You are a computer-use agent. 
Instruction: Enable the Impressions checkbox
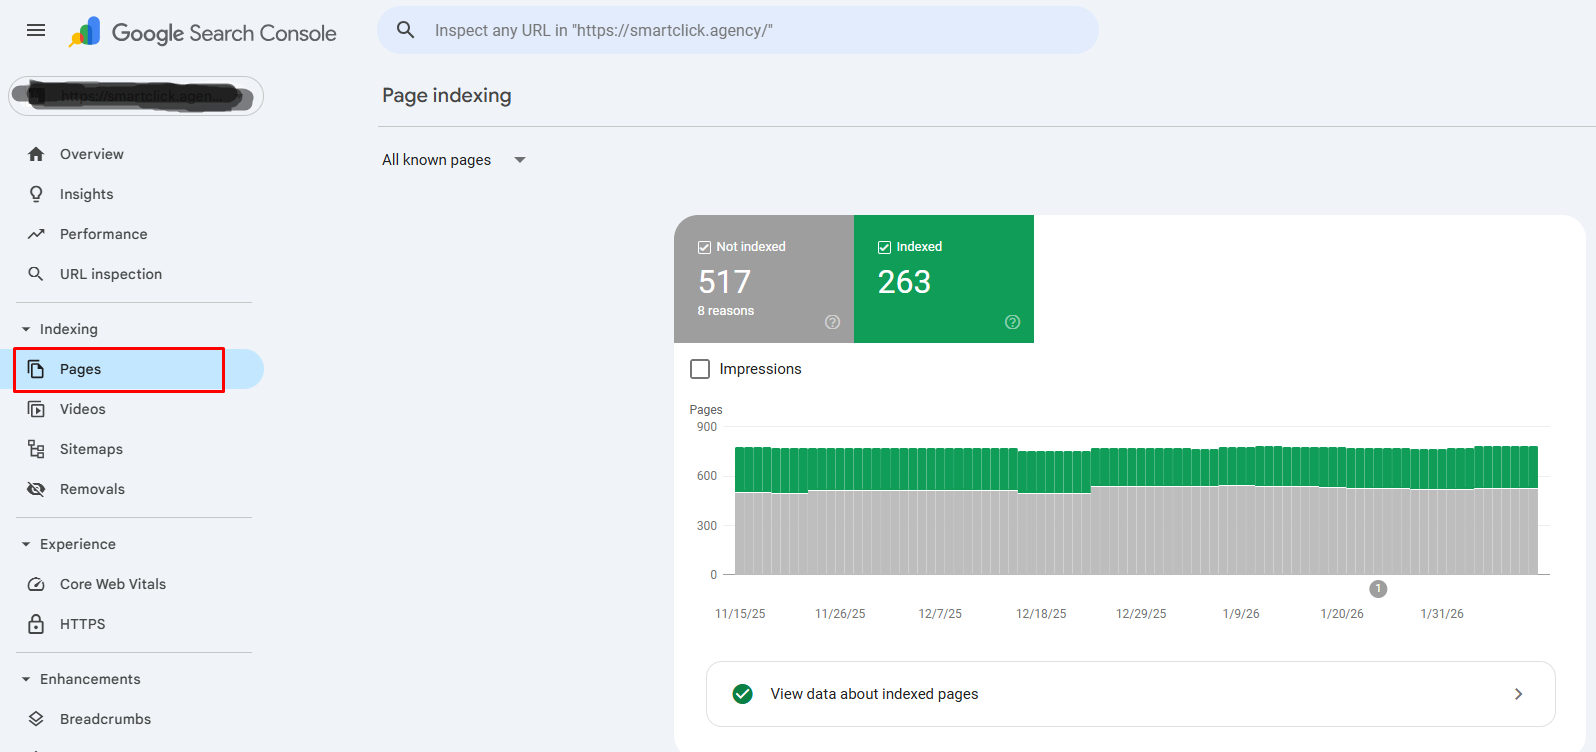[x=700, y=369]
